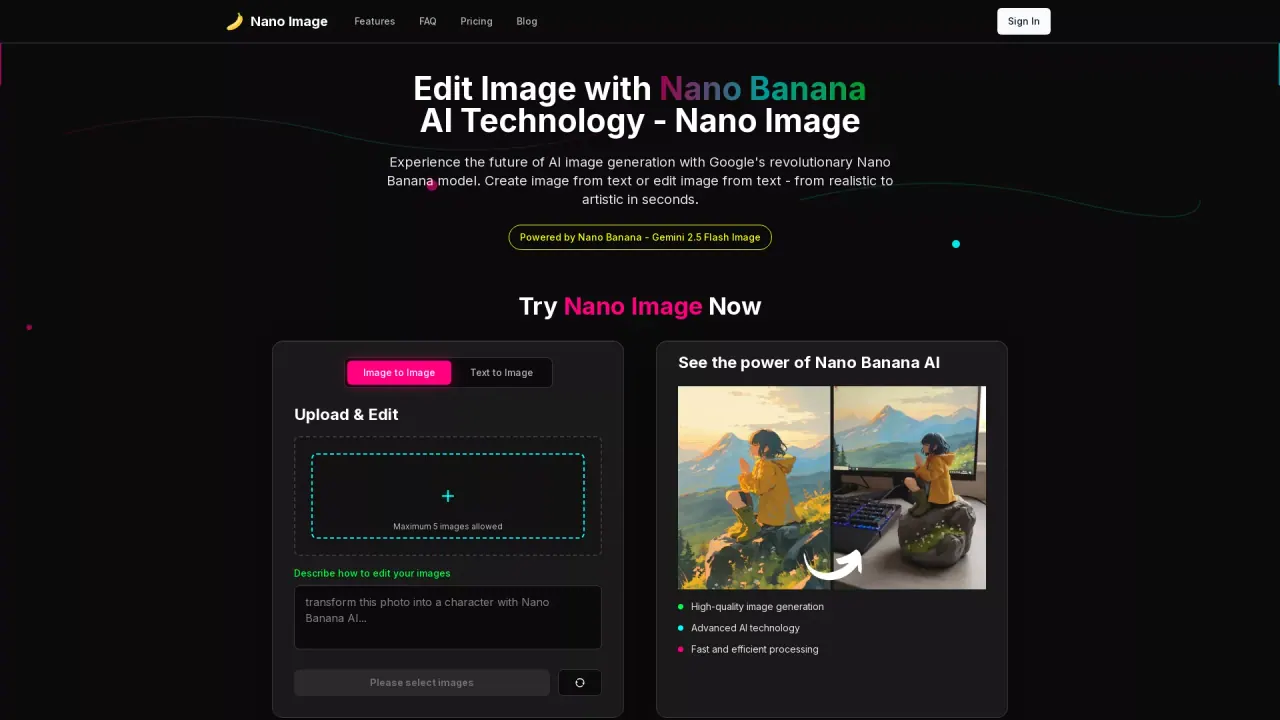
Task: Click the before-and-after demo image
Action: click(x=832, y=488)
